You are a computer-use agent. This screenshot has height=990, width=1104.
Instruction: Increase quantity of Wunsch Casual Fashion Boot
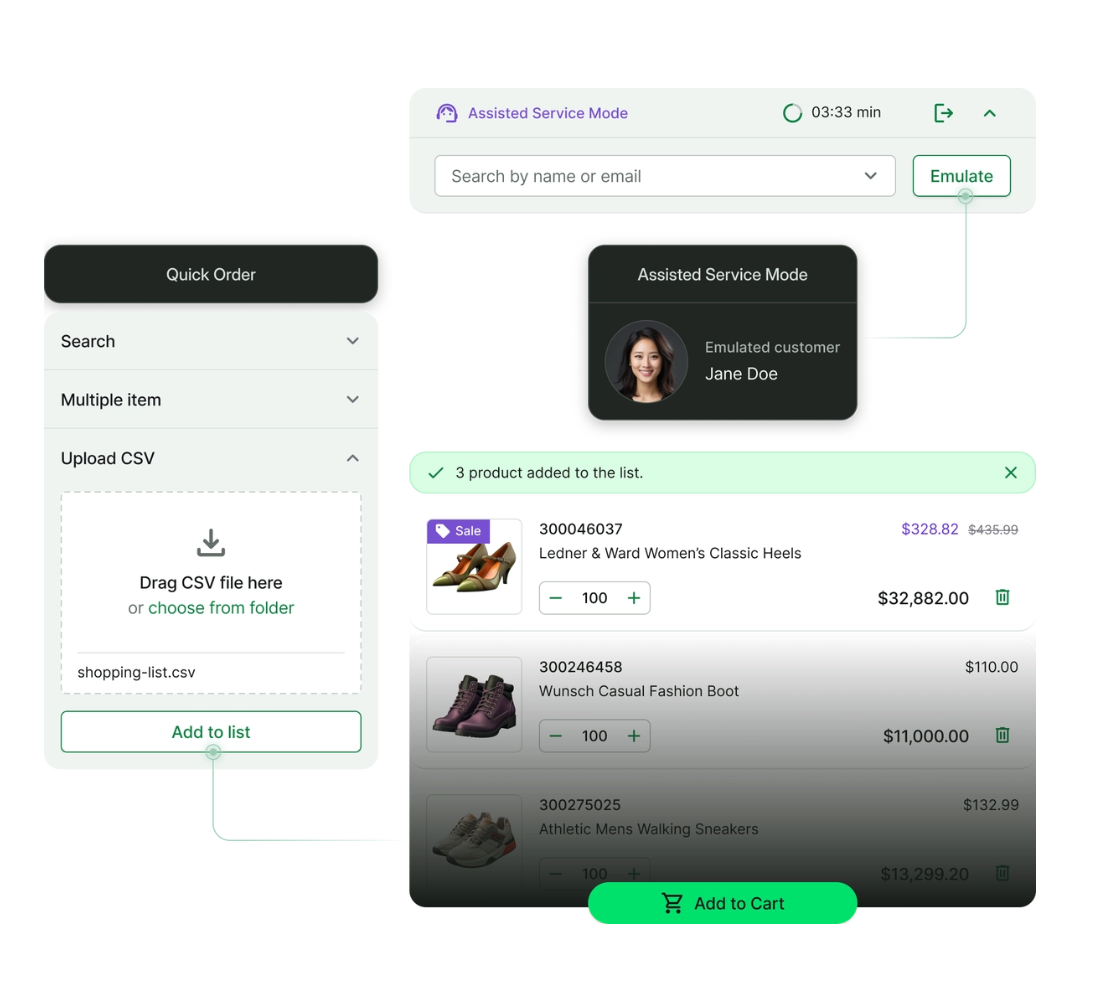(634, 736)
